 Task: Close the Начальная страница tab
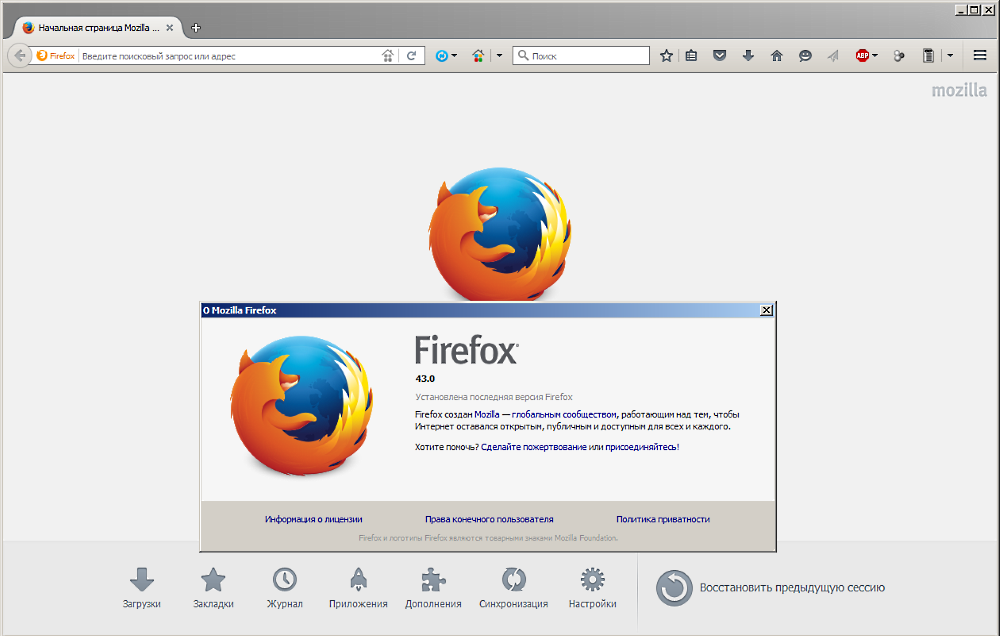[170, 27]
